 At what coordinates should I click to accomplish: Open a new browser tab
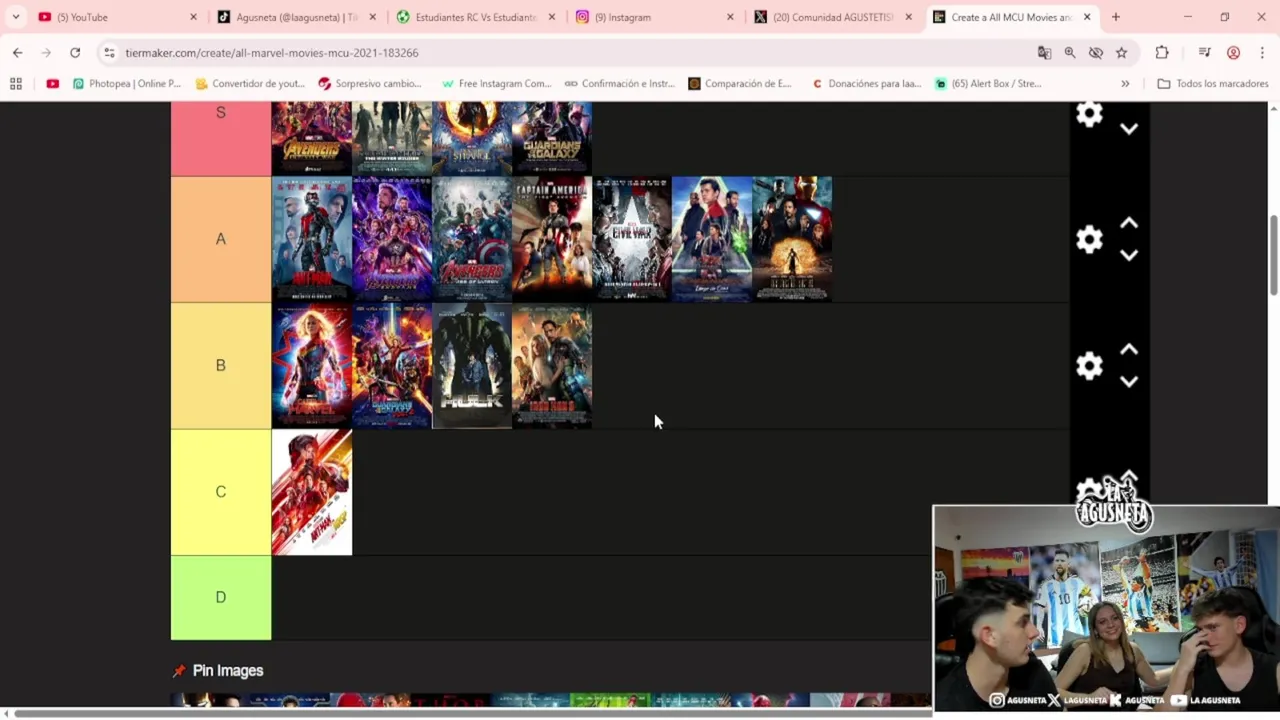coord(1116,17)
